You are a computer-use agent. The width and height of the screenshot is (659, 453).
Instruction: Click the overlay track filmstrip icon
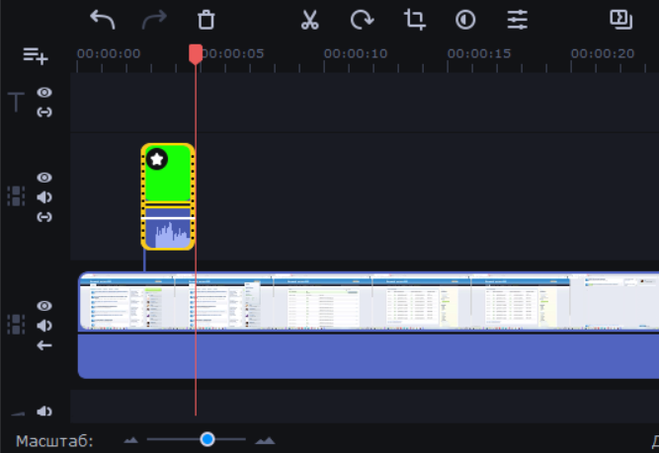coord(16,196)
